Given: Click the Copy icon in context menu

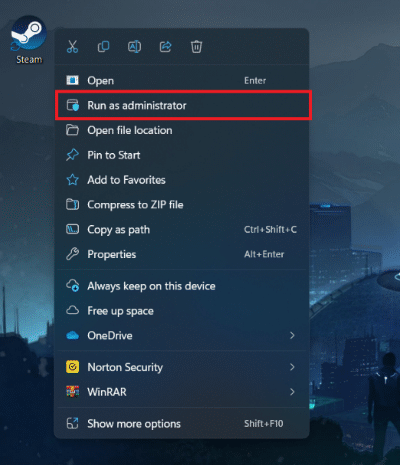Looking at the screenshot, I should 103,47.
